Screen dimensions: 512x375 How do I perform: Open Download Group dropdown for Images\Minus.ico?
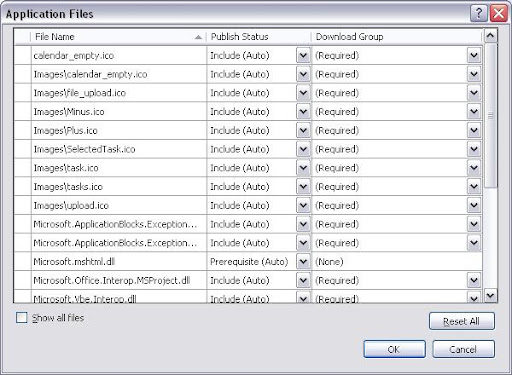[474, 112]
